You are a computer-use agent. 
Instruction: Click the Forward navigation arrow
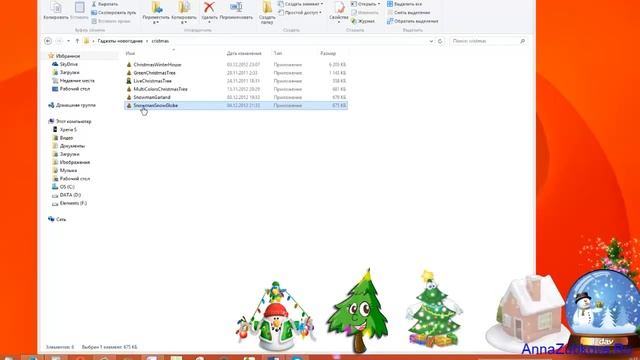click(x=59, y=41)
